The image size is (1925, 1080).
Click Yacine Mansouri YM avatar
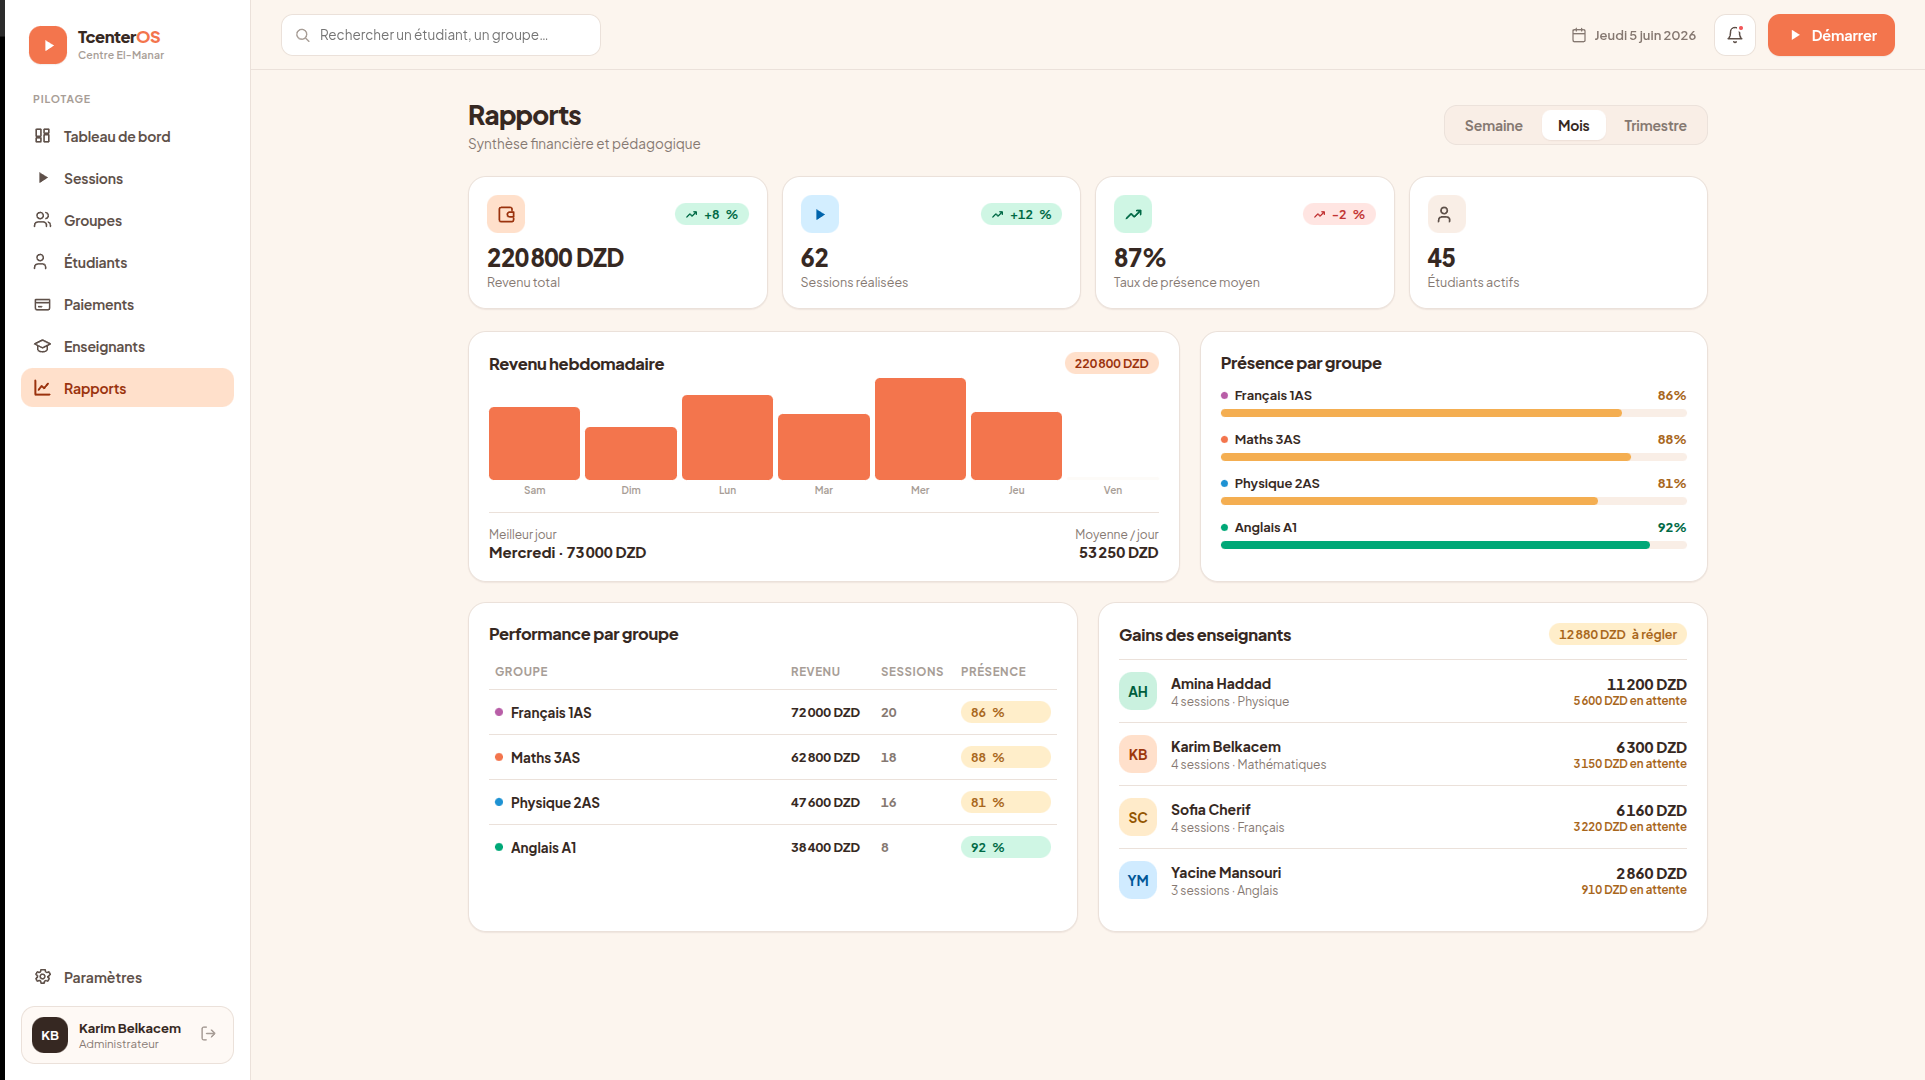tap(1138, 880)
